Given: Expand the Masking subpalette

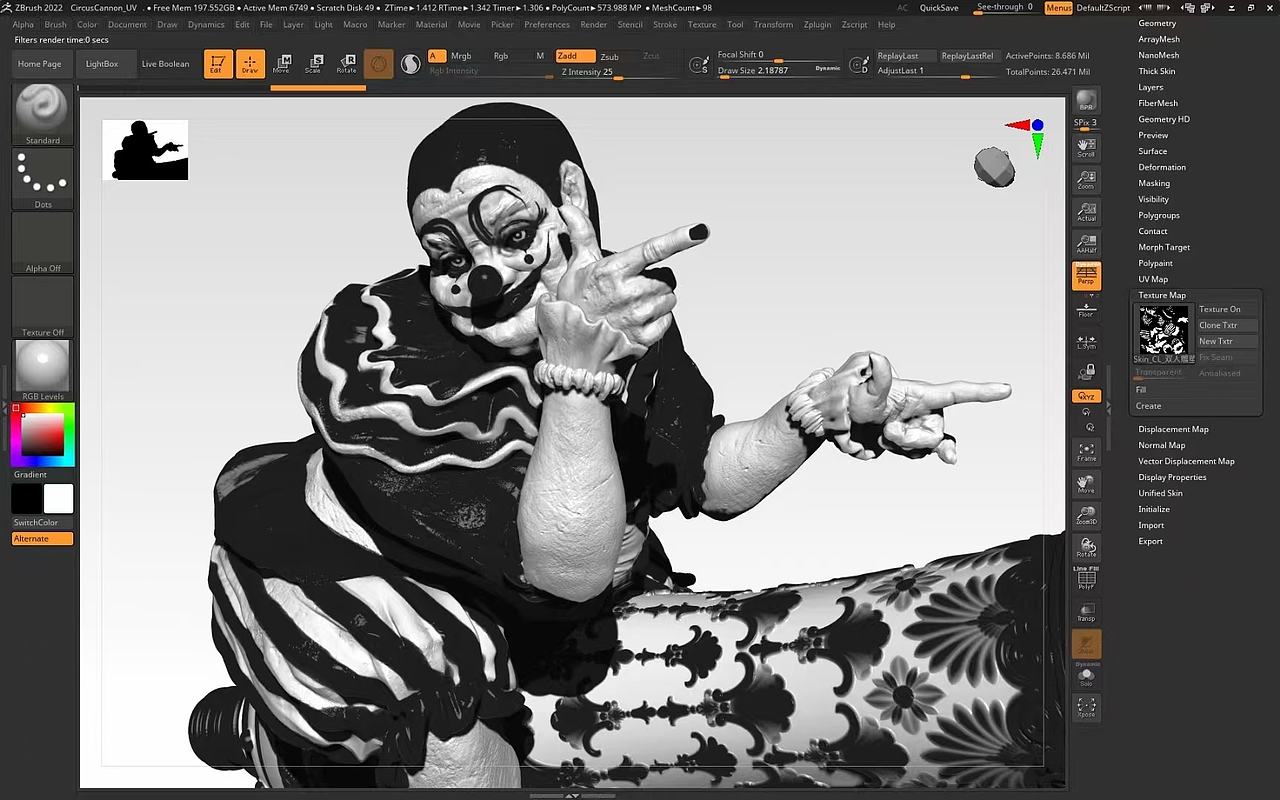Looking at the screenshot, I should [1154, 183].
